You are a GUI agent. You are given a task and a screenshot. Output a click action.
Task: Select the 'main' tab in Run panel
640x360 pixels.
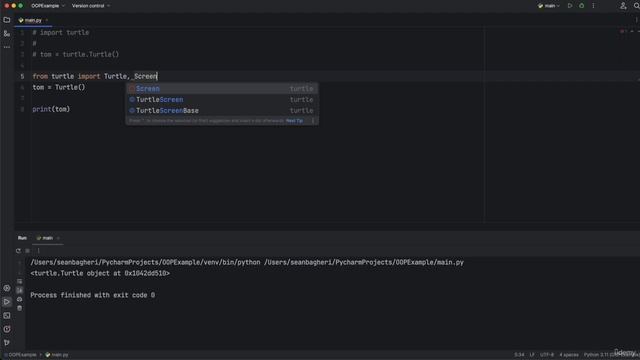click(45, 238)
